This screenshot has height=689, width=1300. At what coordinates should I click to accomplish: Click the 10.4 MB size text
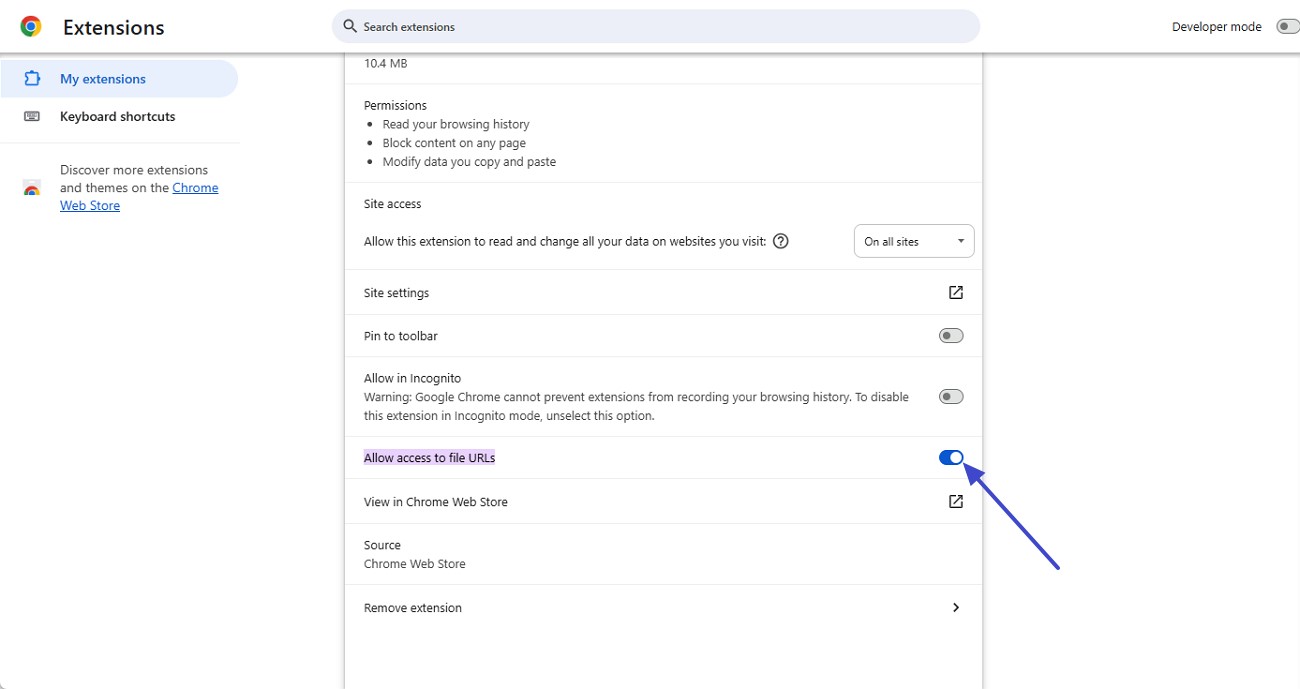point(386,63)
